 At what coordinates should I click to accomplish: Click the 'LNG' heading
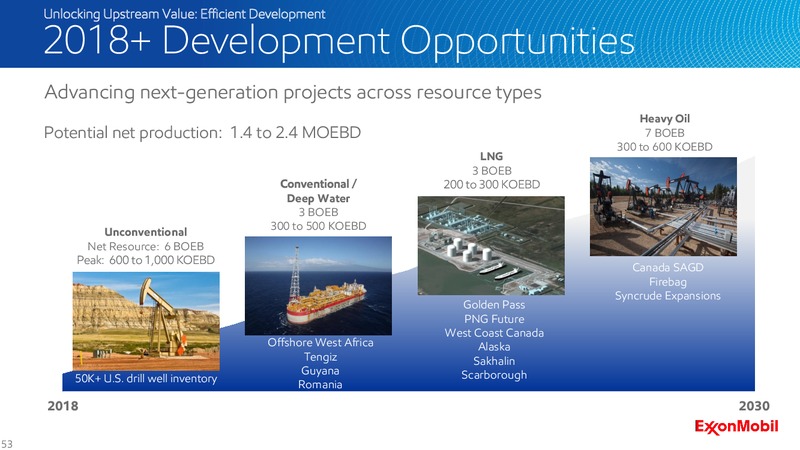coord(491,157)
